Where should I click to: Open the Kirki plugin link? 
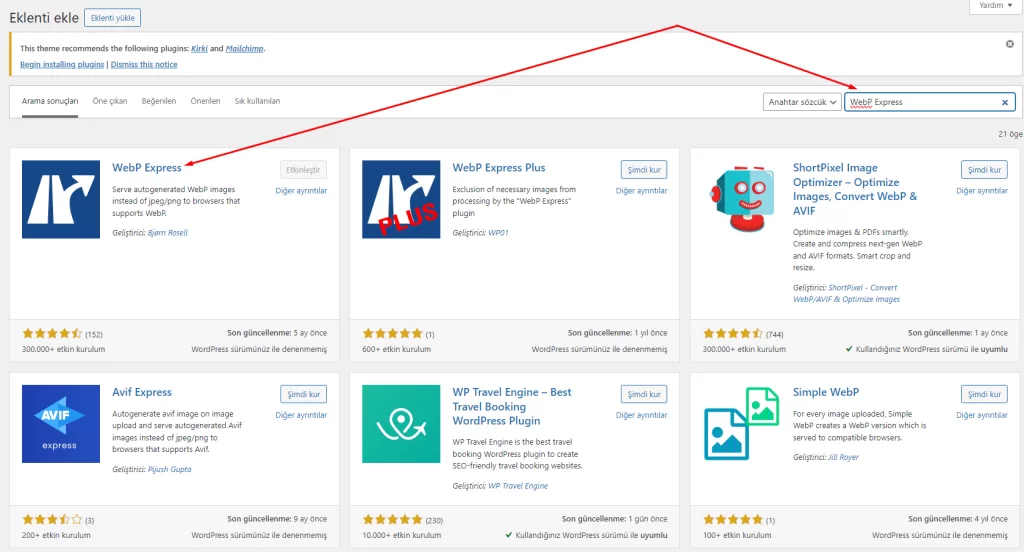(x=199, y=48)
